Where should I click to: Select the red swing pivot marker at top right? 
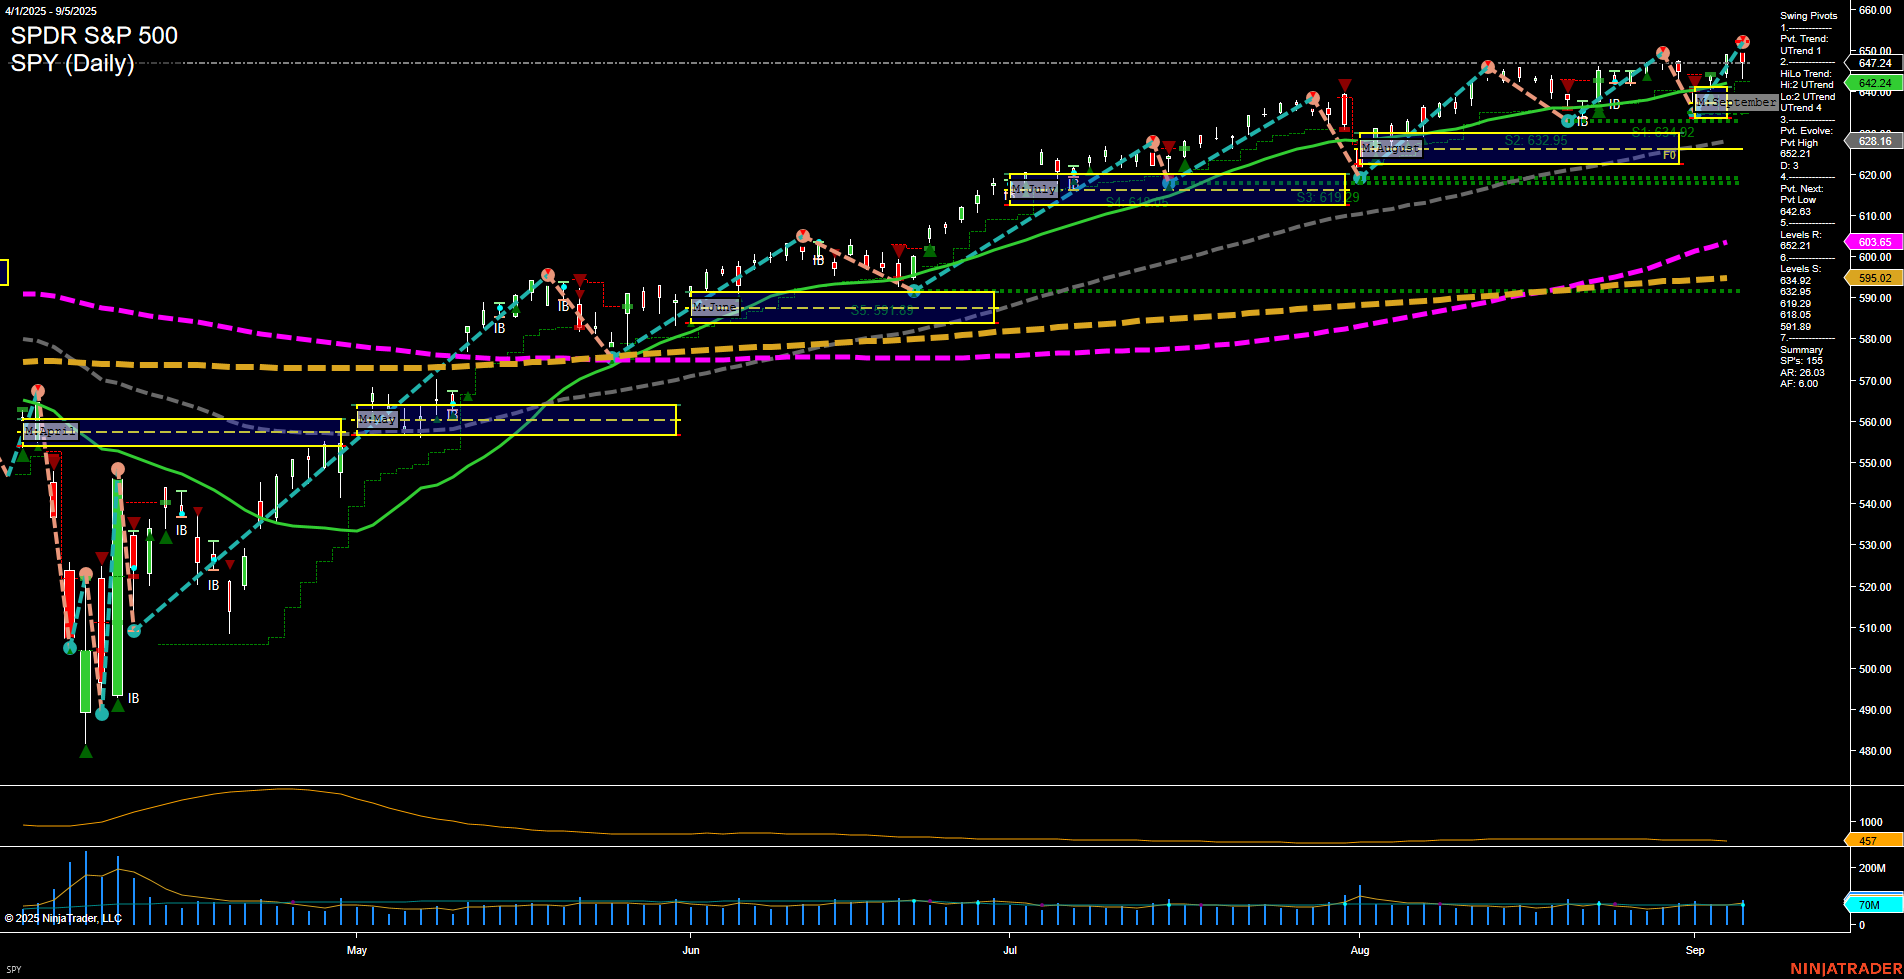pyautogui.click(x=1743, y=42)
